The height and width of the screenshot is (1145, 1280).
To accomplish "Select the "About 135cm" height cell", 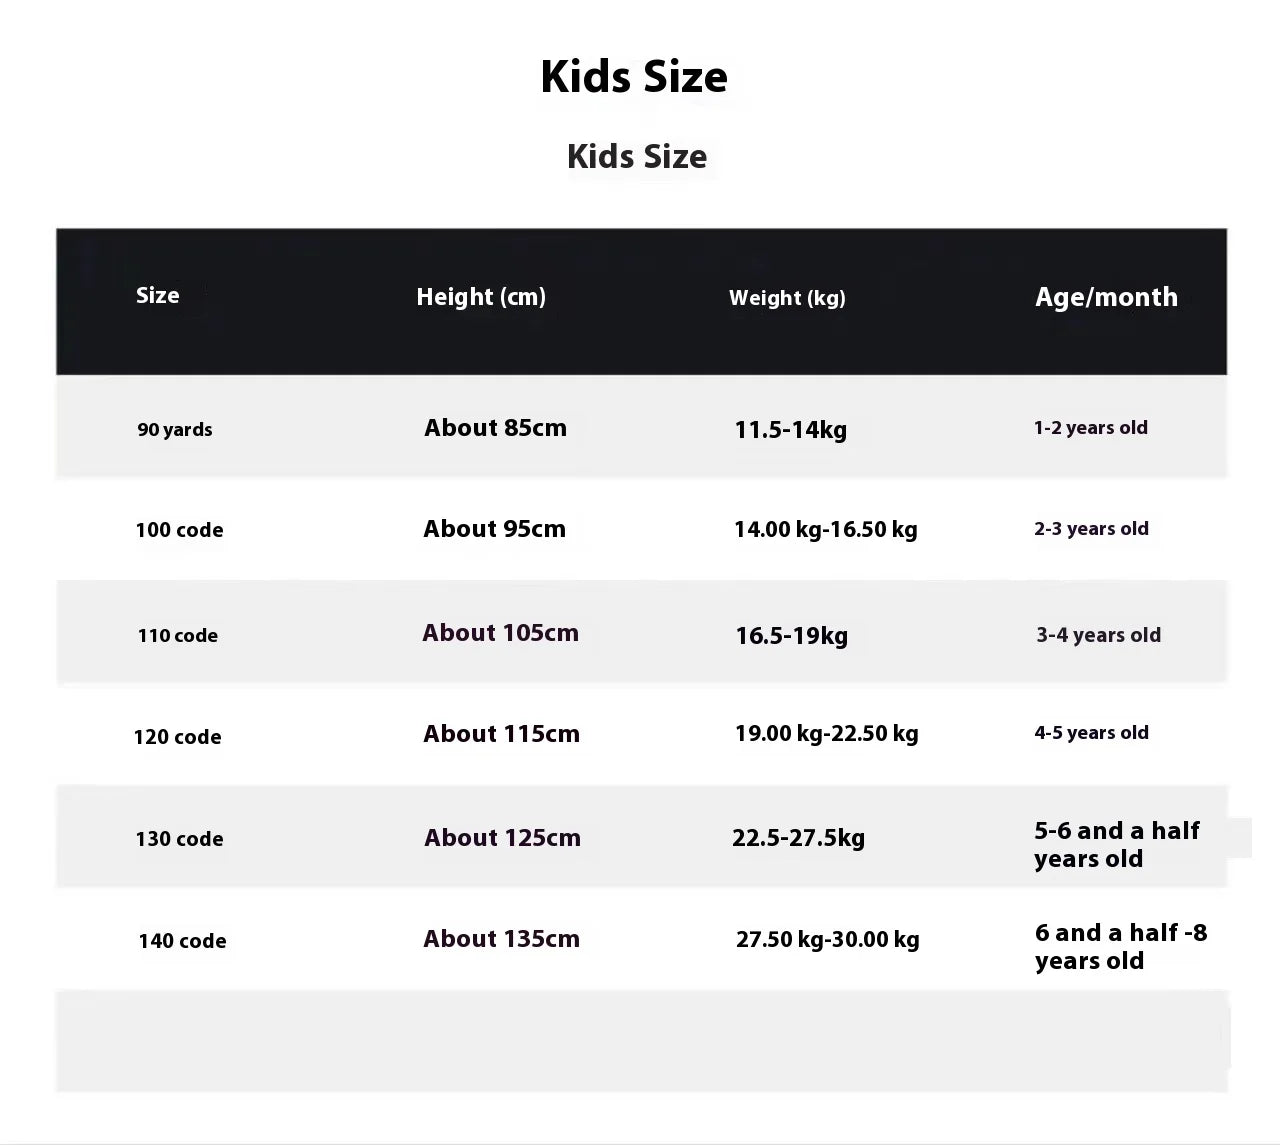I will click(501, 939).
